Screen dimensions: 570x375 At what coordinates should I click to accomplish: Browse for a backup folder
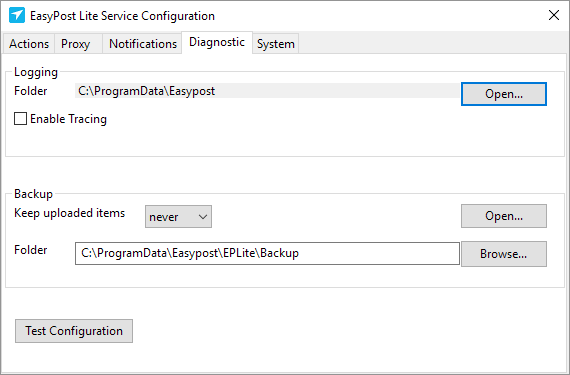(503, 254)
